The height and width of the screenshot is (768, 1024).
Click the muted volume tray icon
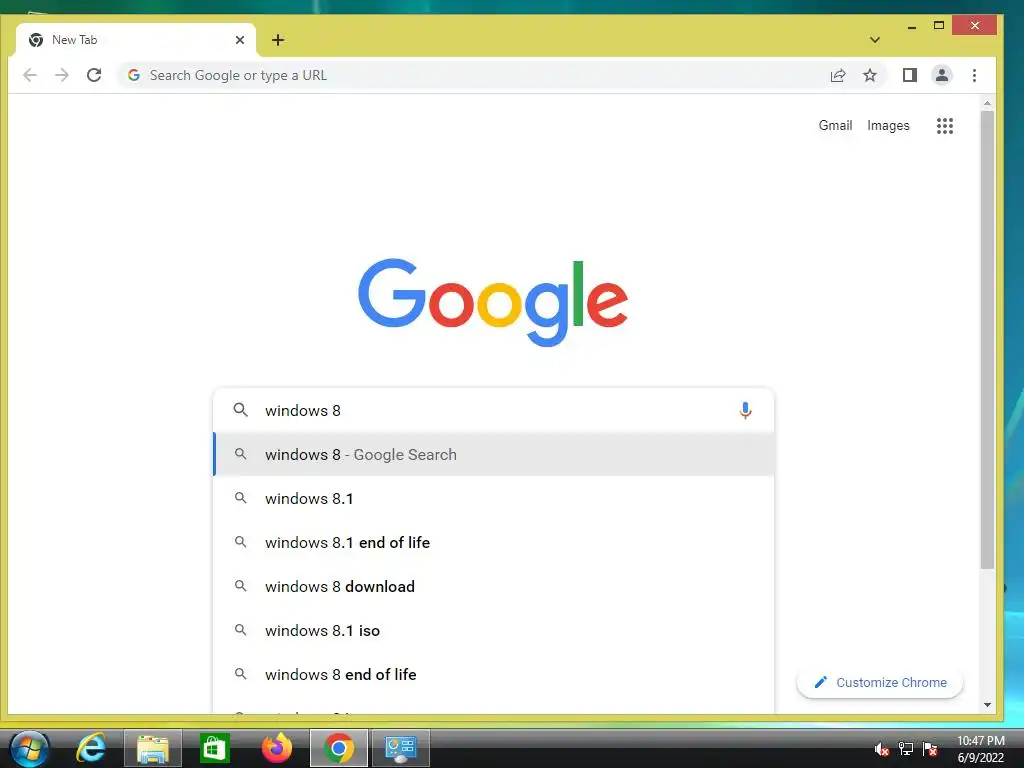tap(882, 749)
